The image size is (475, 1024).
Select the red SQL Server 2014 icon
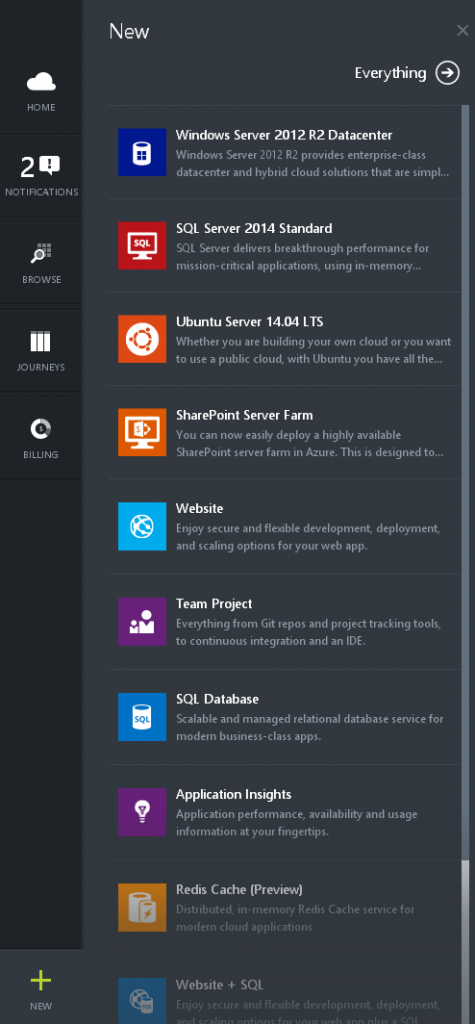[x=142, y=246]
